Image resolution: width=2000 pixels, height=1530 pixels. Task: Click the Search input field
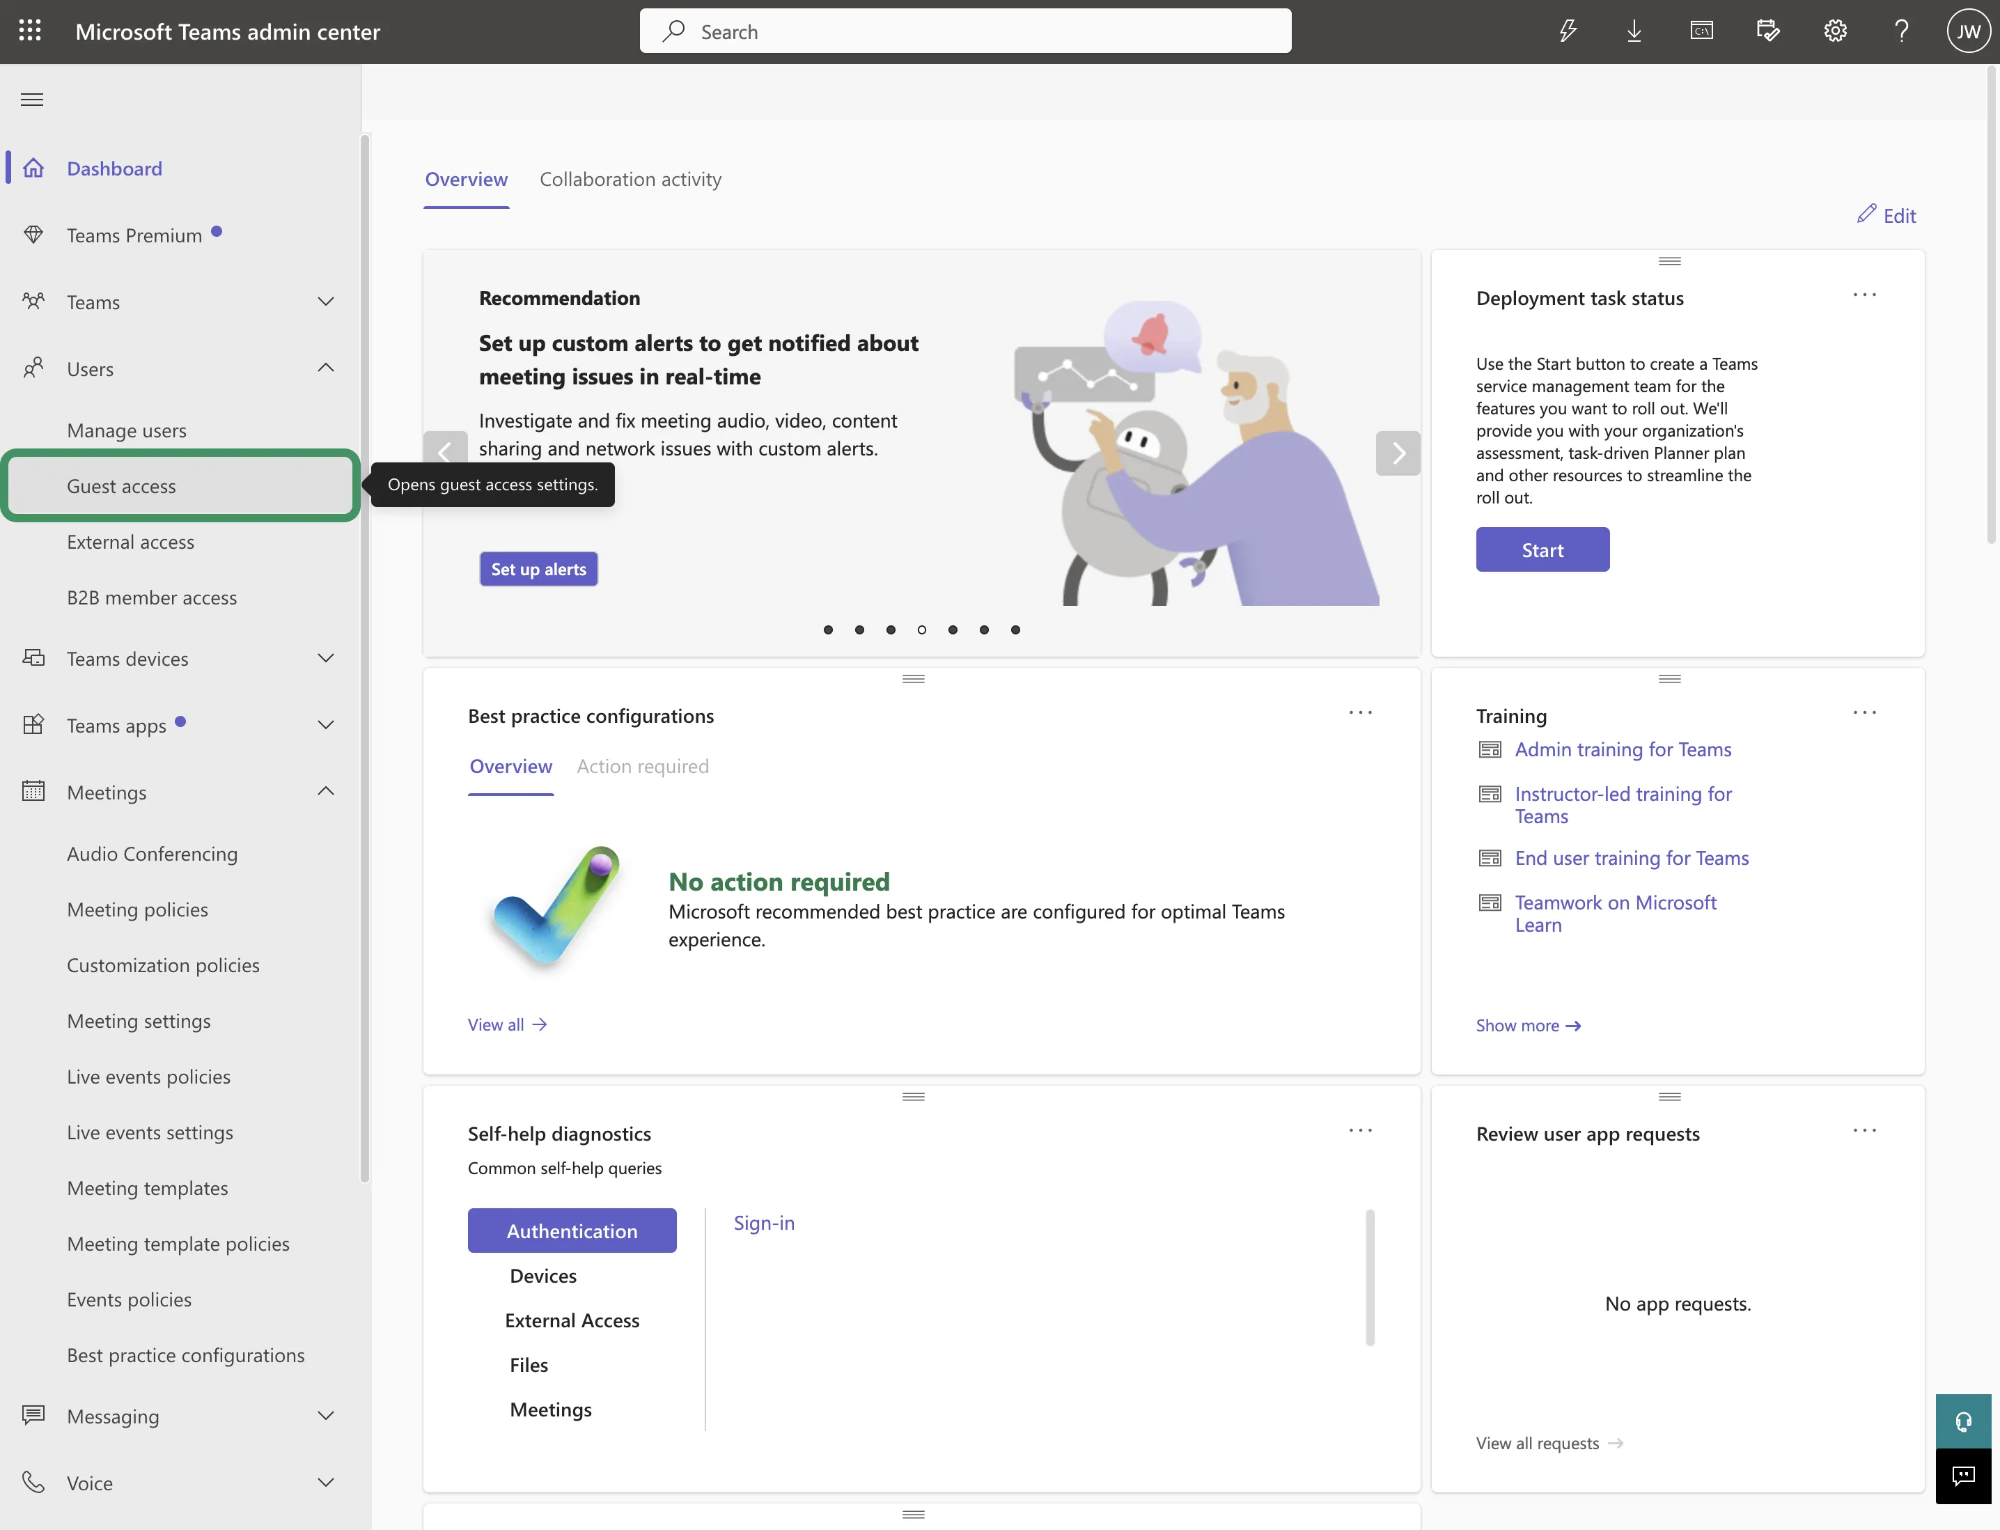965,31
